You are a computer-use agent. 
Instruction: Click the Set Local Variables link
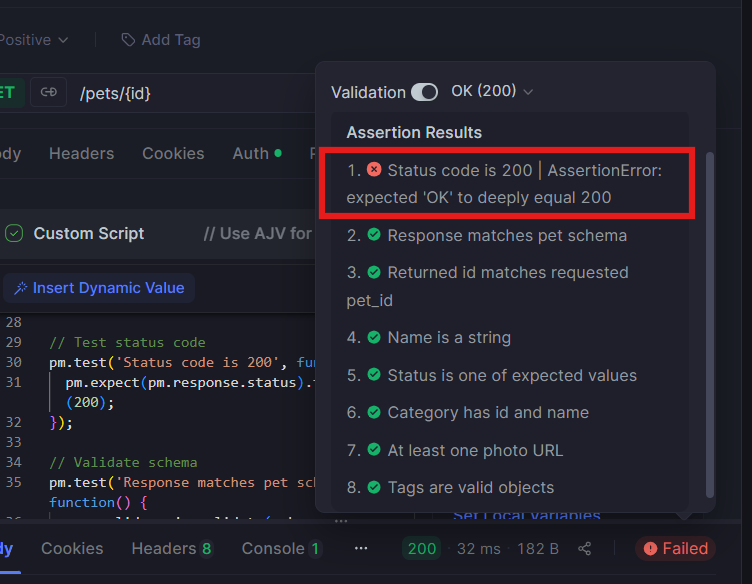click(527, 515)
